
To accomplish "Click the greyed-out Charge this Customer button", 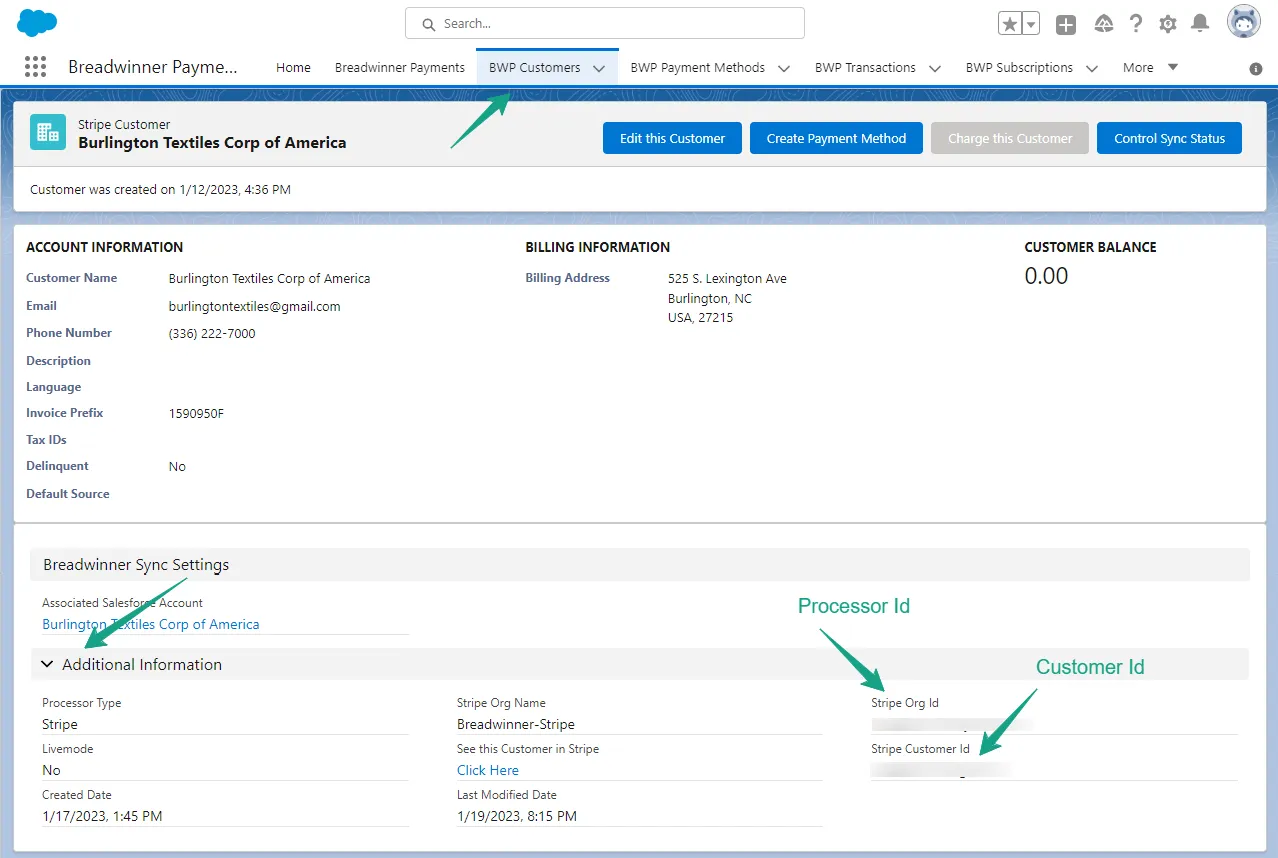I will 1010,138.
